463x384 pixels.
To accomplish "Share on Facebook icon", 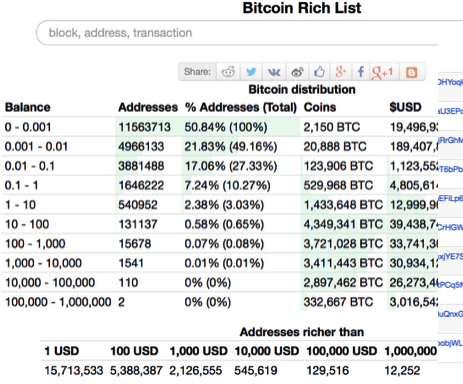I will 361,72.
